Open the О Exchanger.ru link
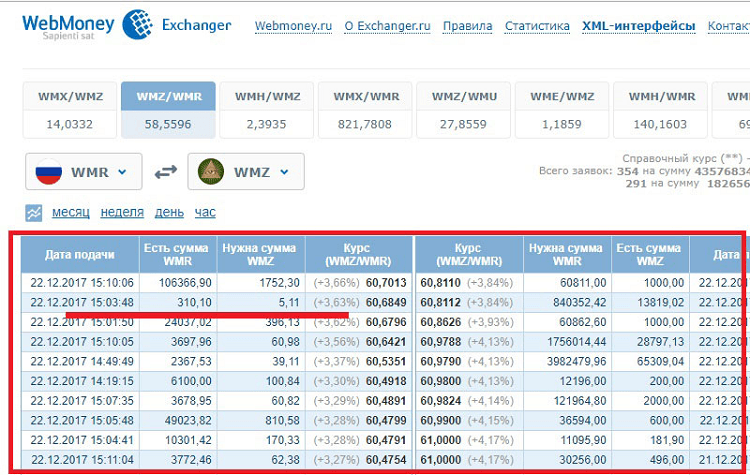The width and height of the screenshot is (750, 475). point(387,26)
